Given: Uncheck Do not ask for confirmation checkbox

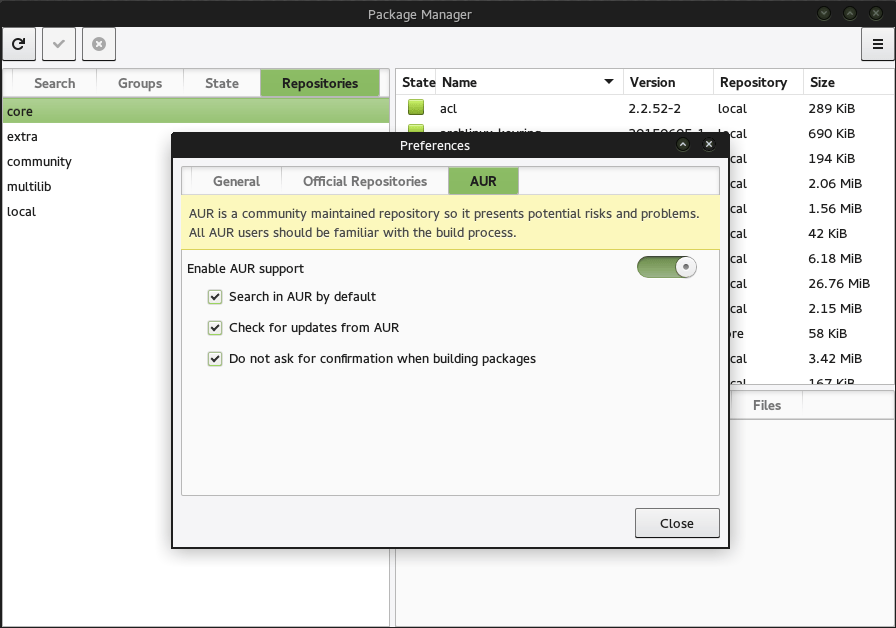Looking at the screenshot, I should click(x=215, y=359).
